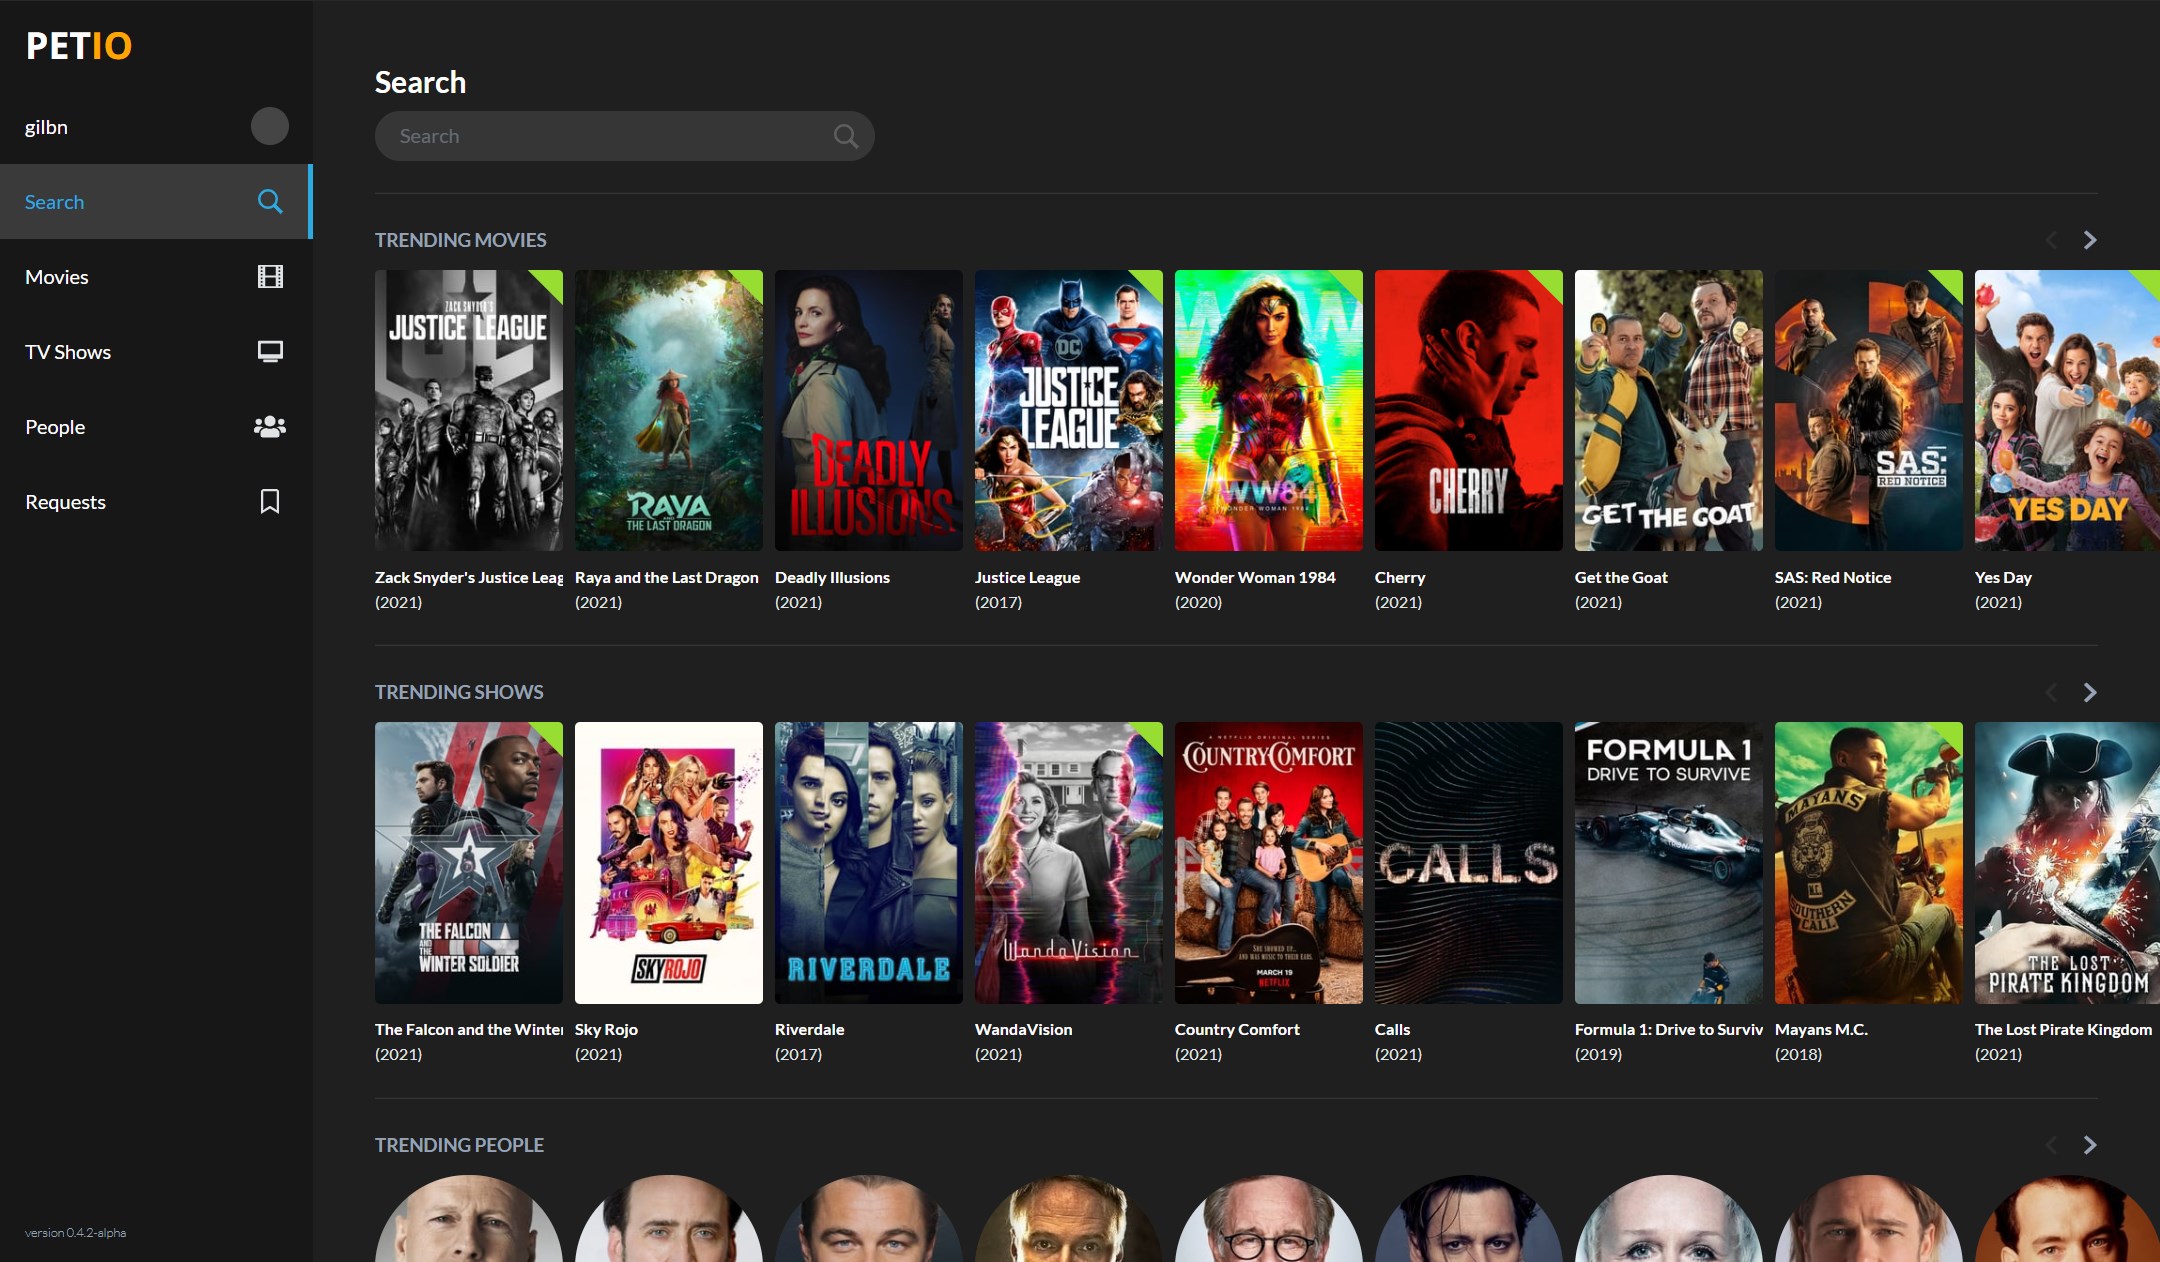Click the TV Shows monitor icon

[270, 351]
